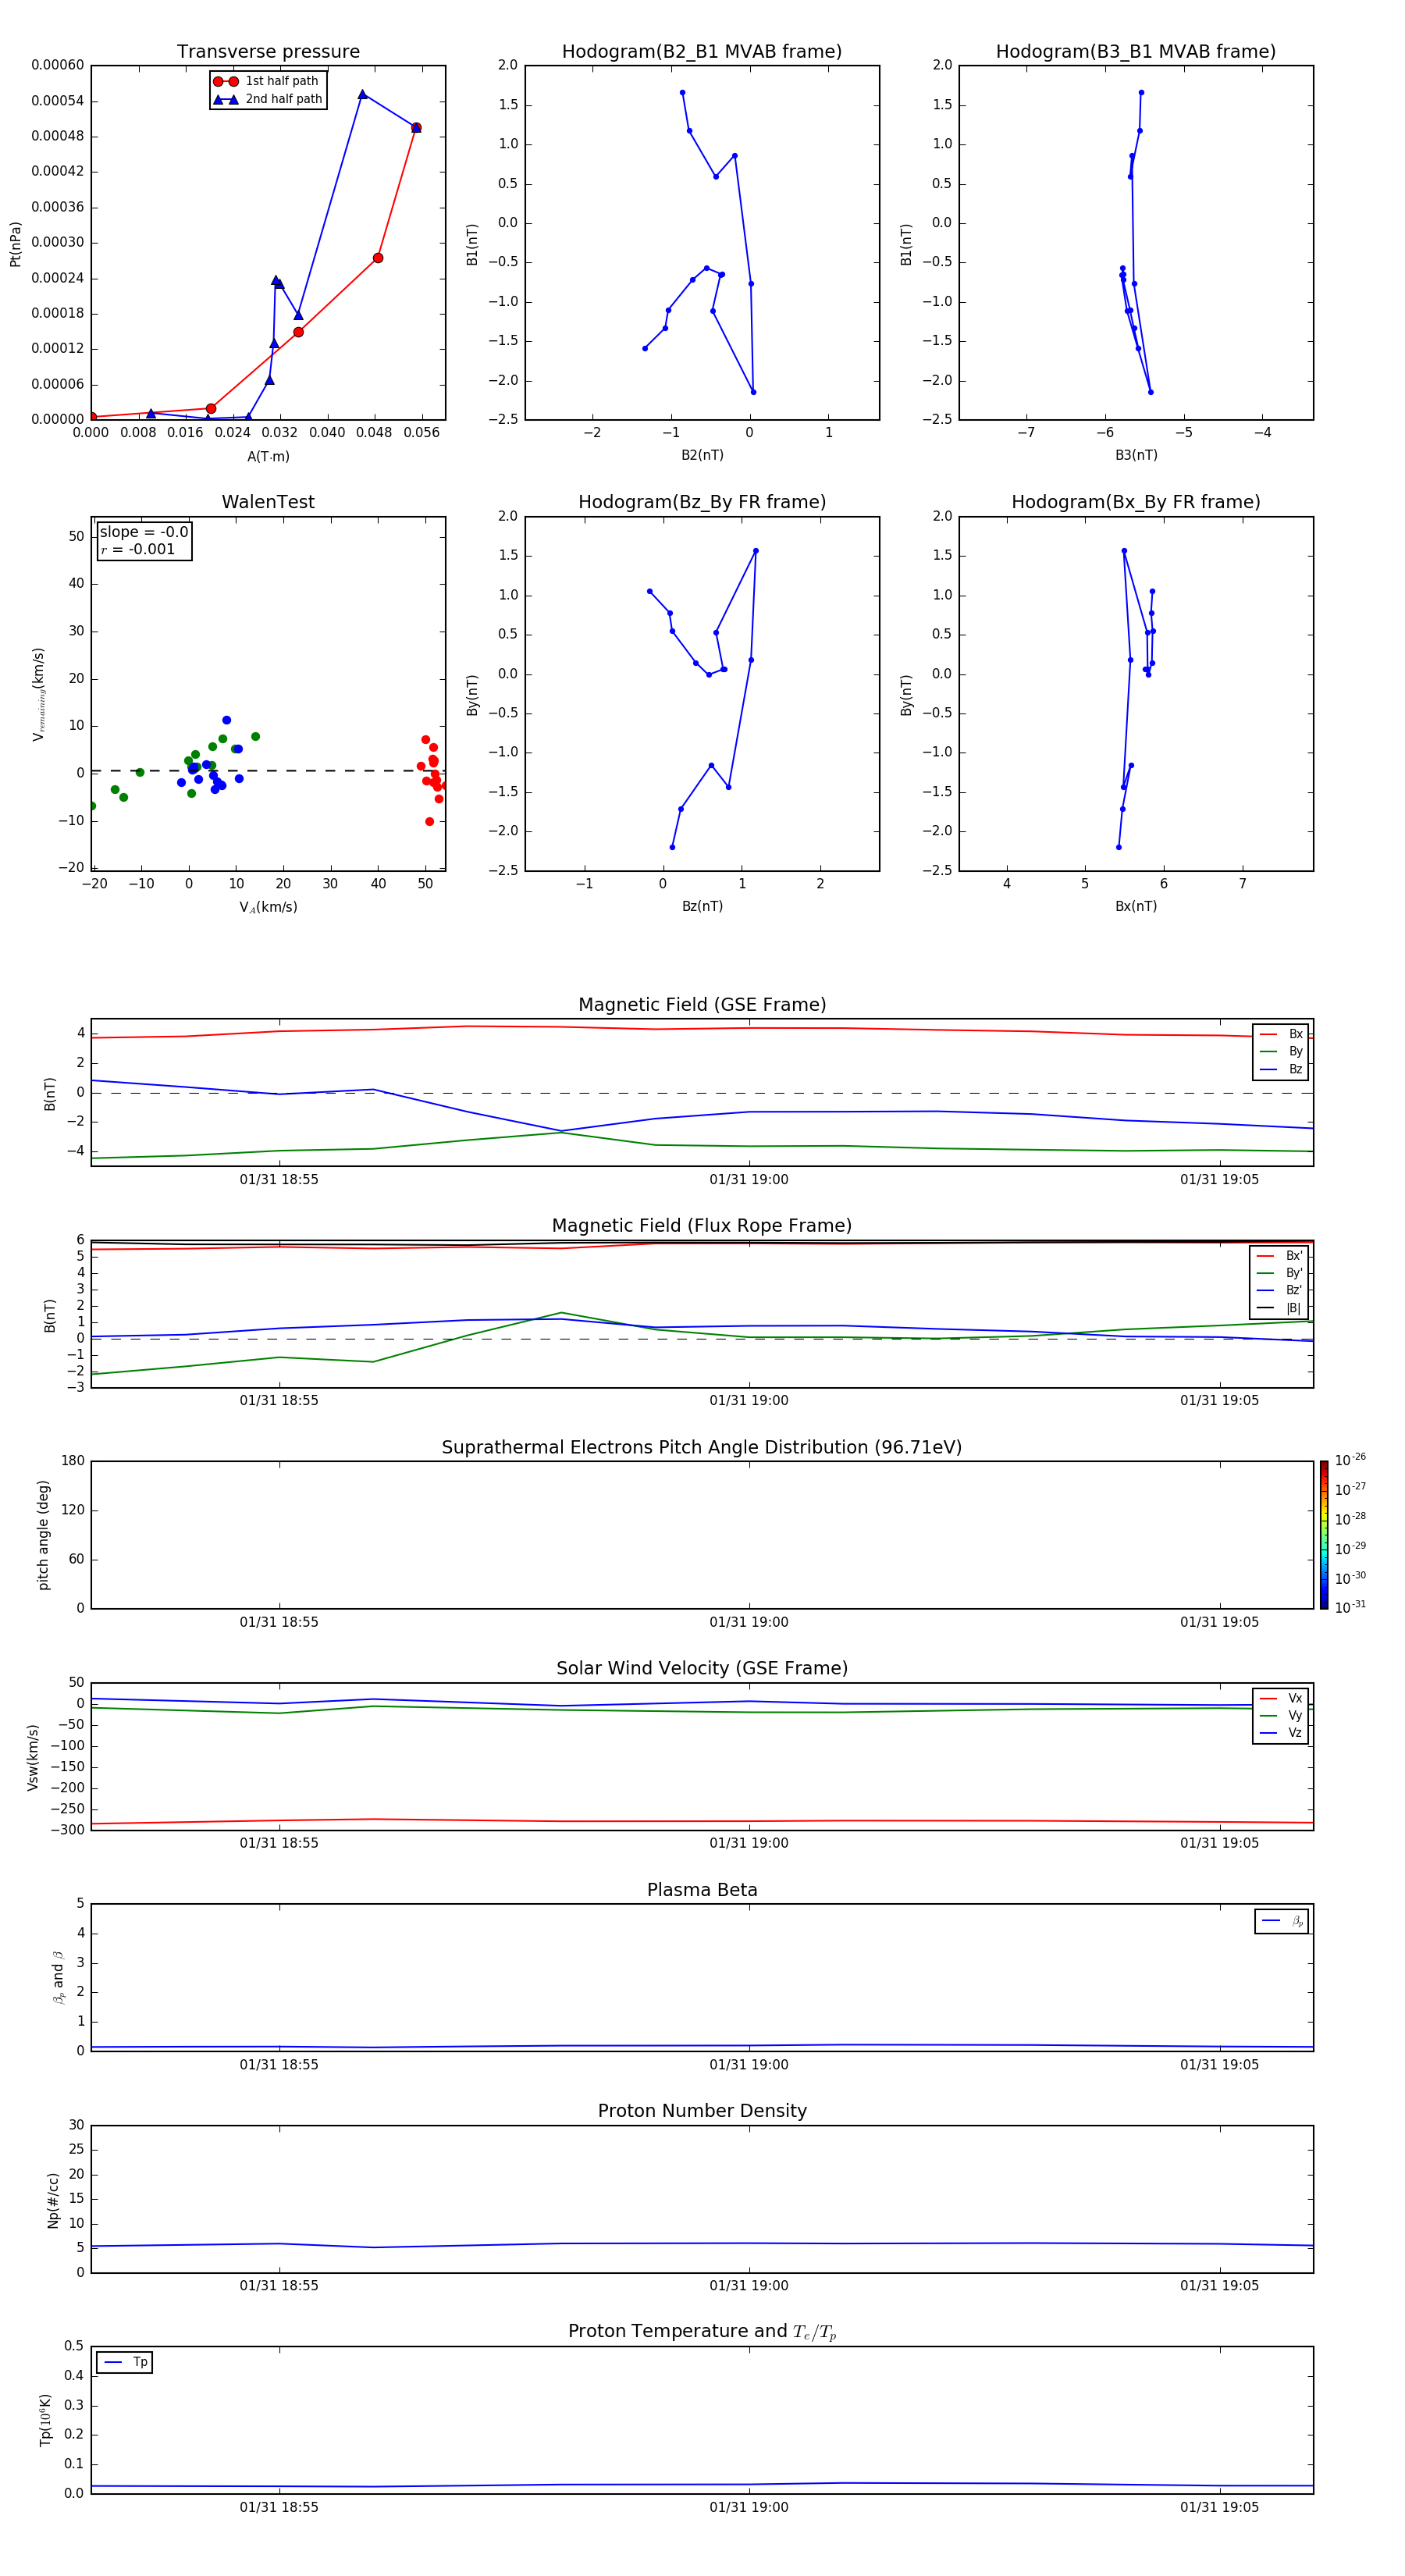Image resolution: width=1405 pixels, height=2576 pixels.
Task: Click the '2nd half path' legend entry
Action: 268,99
